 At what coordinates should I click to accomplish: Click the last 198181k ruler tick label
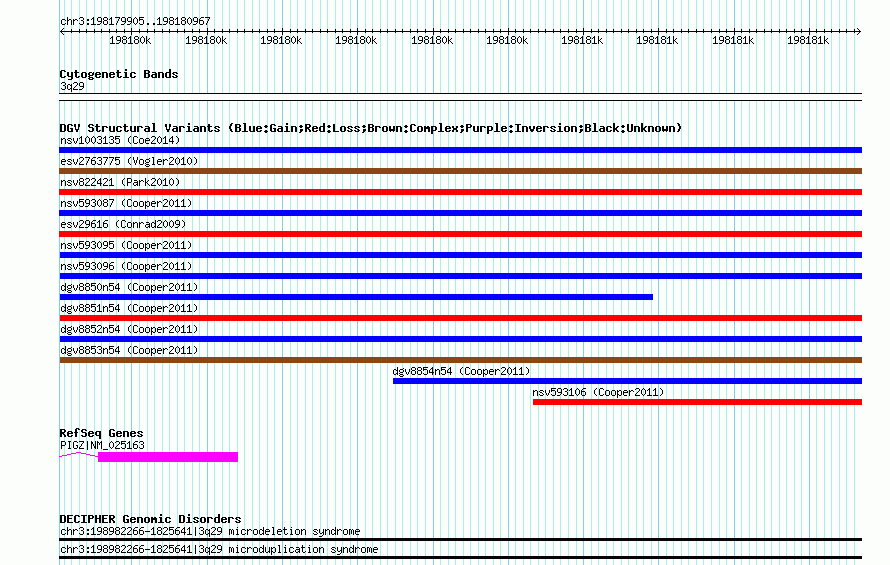coord(808,40)
